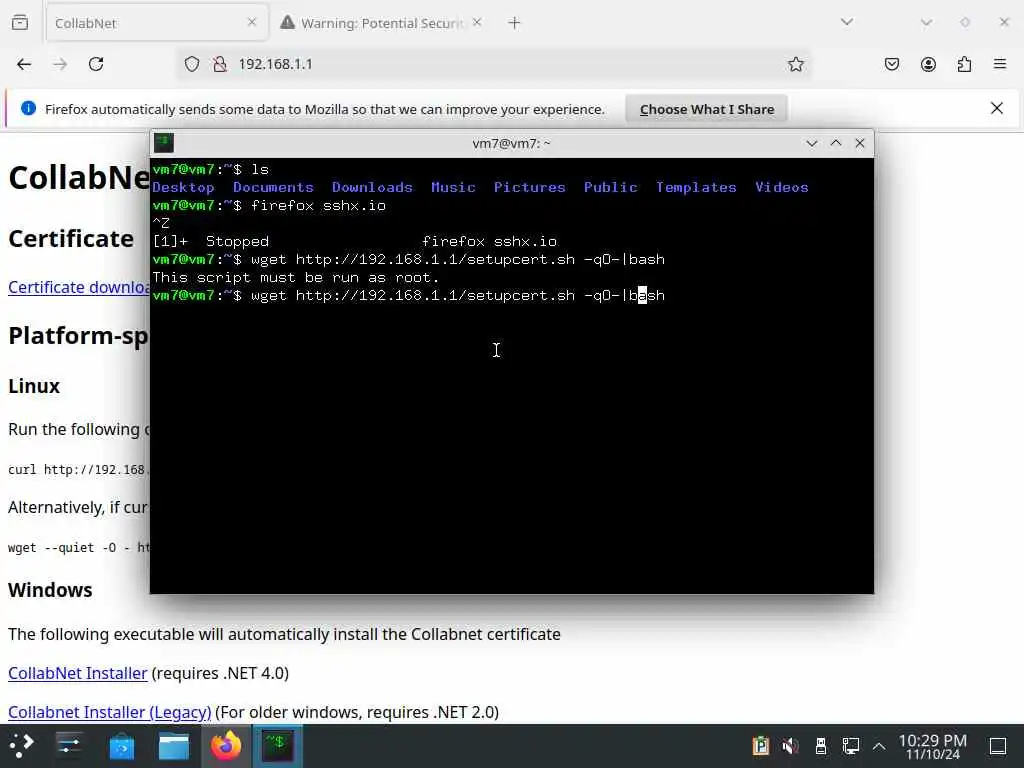The image size is (1024, 768).
Task: Click the Windows heading on the page
Action: 50,590
